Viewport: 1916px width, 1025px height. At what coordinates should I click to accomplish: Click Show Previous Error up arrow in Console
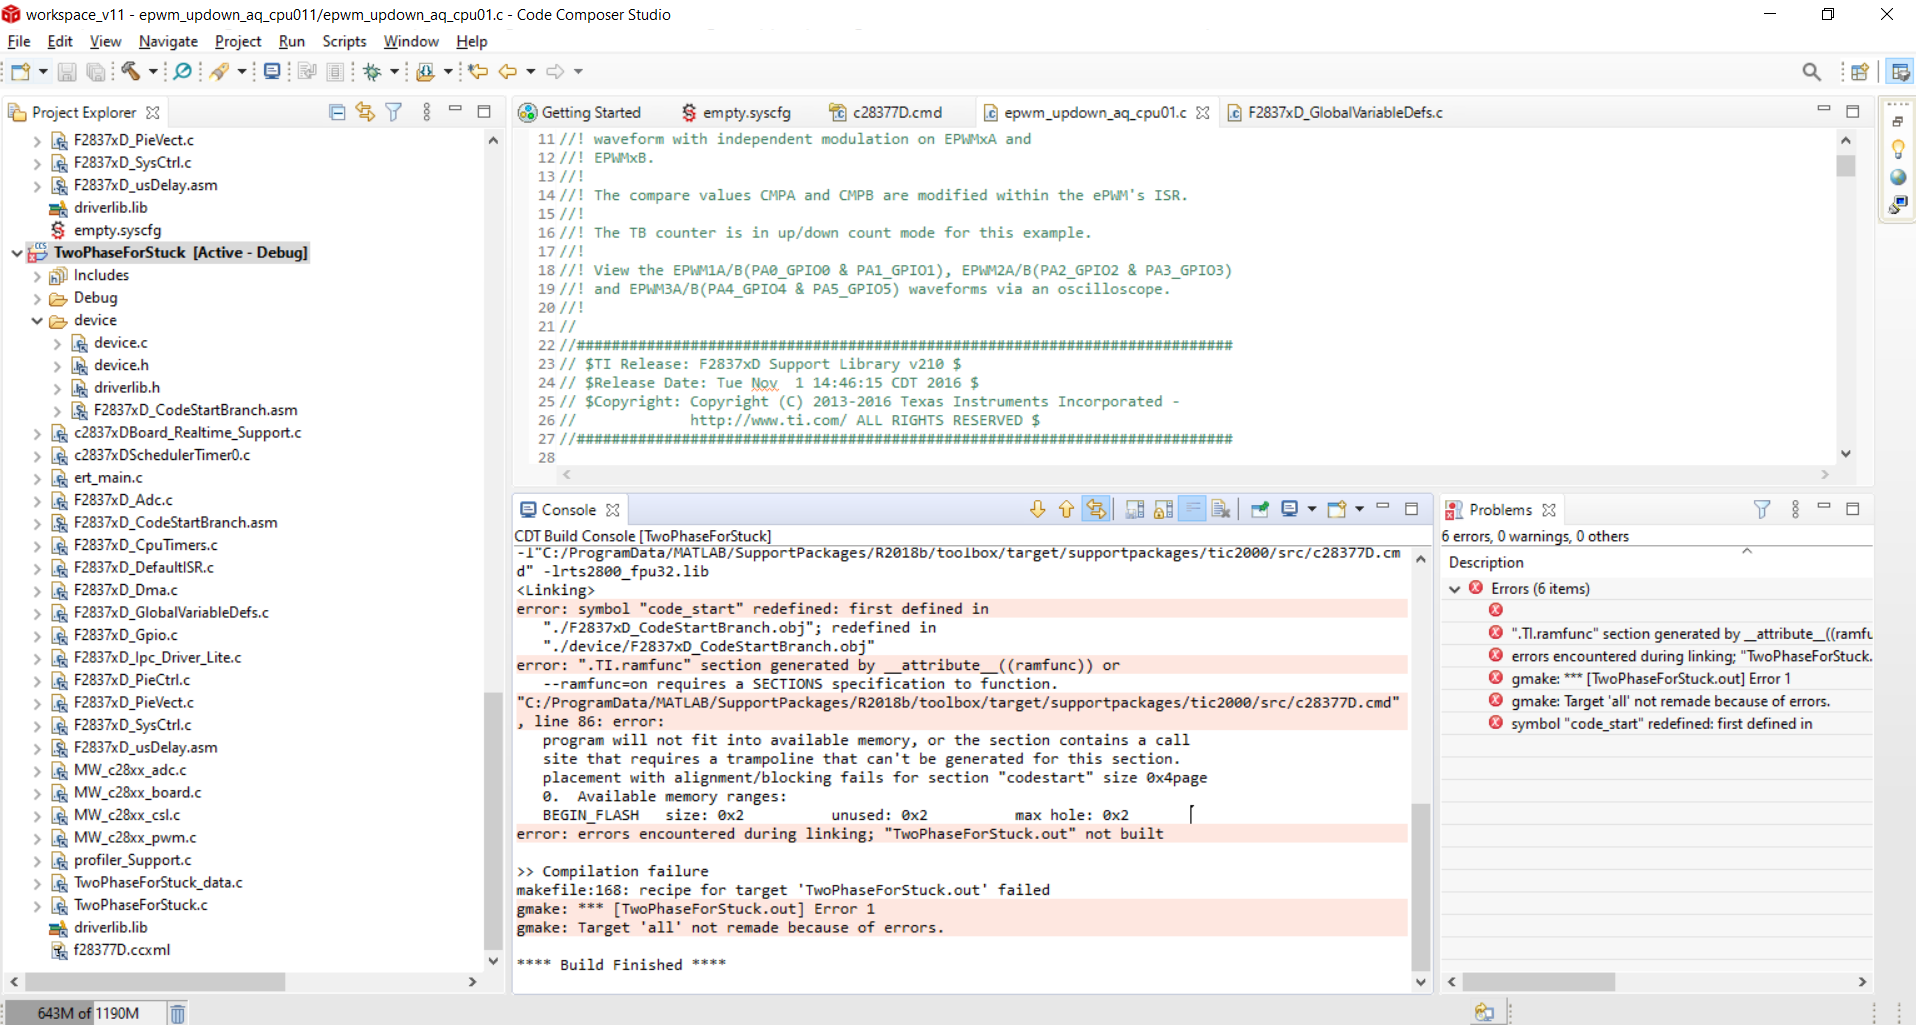[x=1066, y=509]
